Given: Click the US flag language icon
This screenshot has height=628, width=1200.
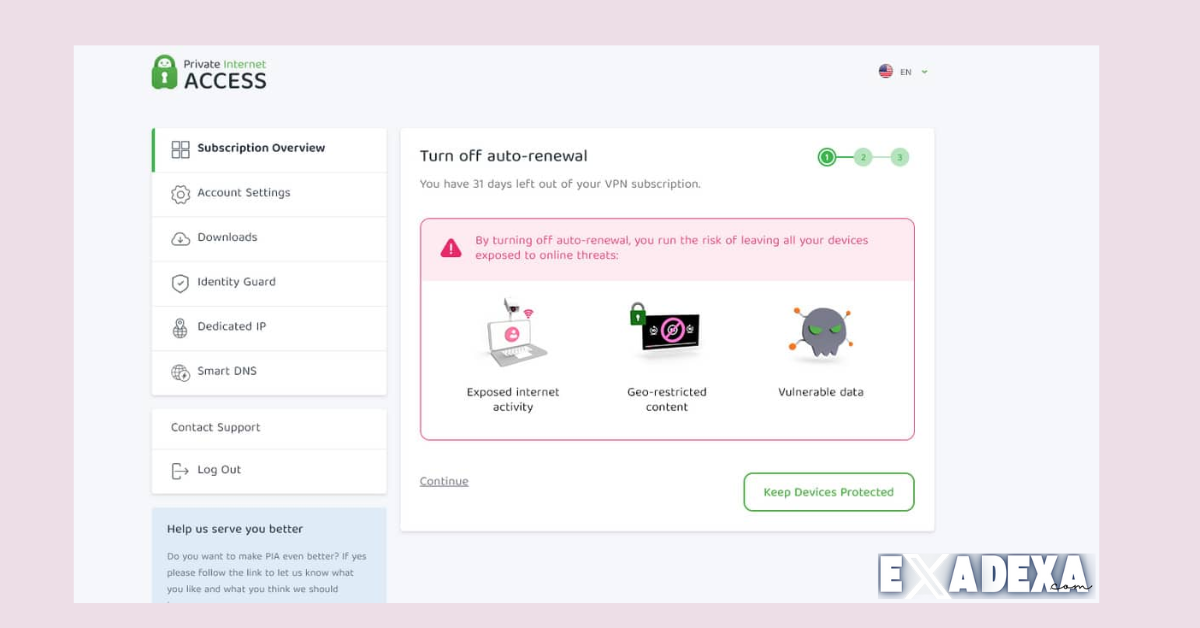Looking at the screenshot, I should point(886,71).
